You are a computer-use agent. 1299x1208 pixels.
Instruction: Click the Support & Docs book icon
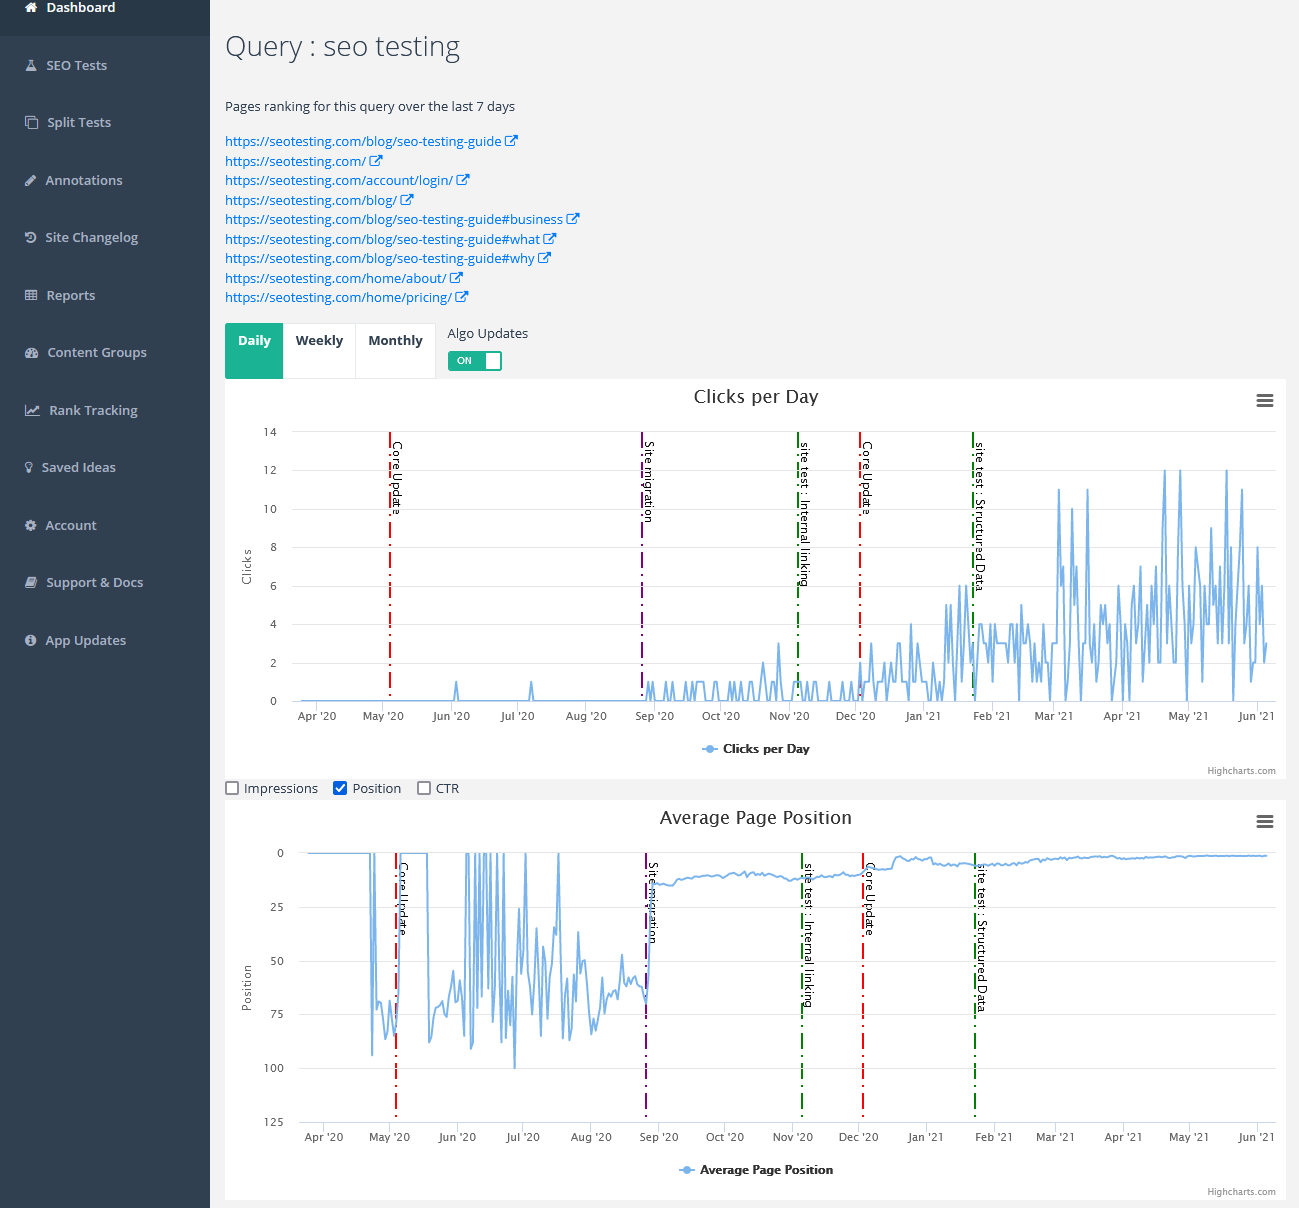31,582
